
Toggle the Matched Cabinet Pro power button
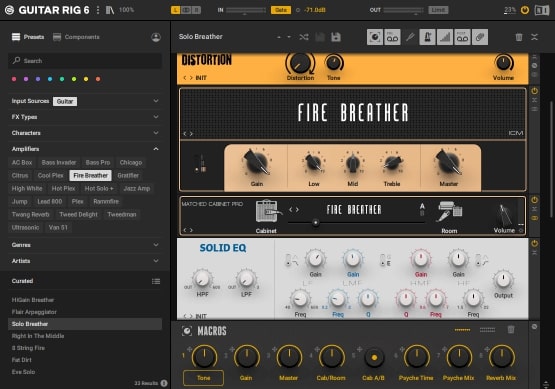point(534,200)
